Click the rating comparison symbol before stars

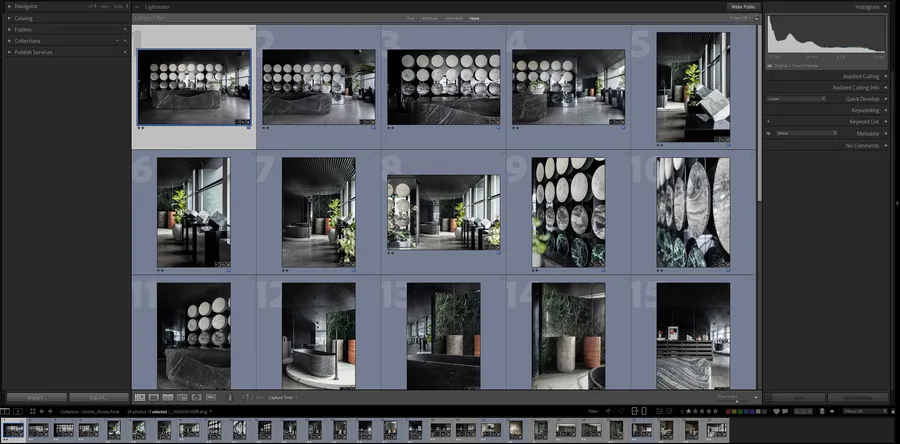tap(682, 411)
